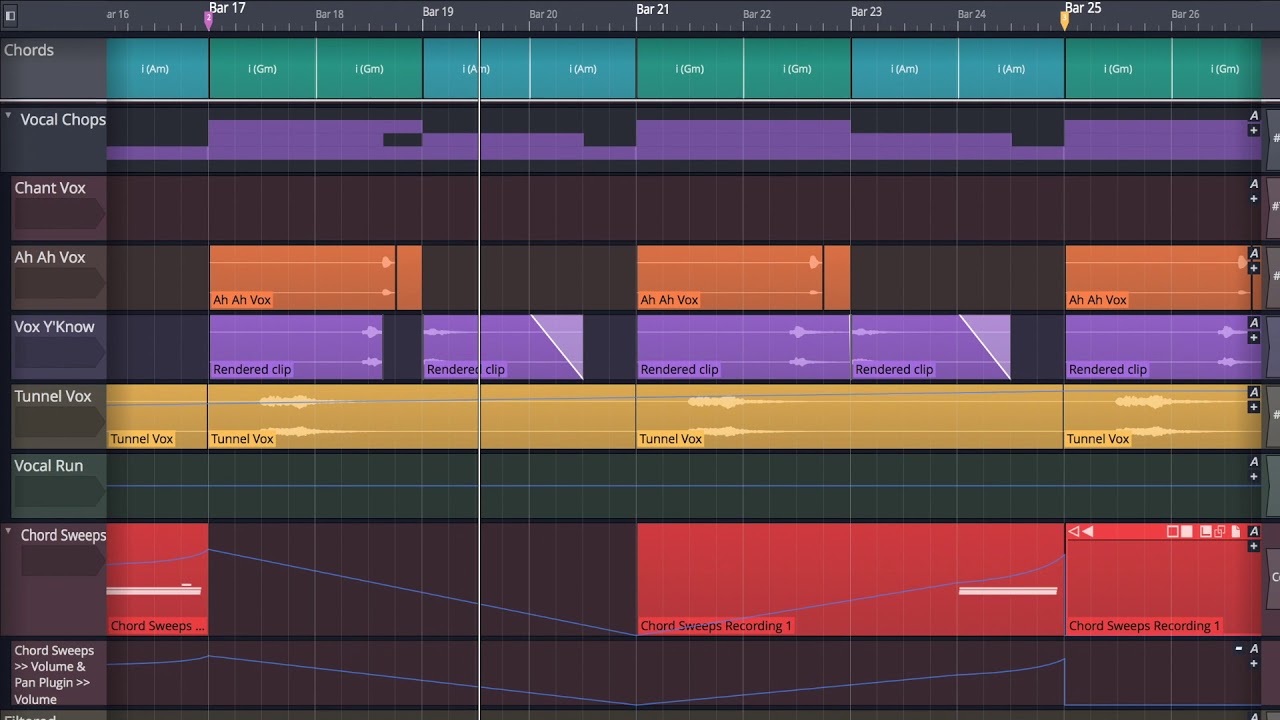The width and height of the screenshot is (1280, 720).
Task: Select the Chords track header
Action: [53, 67]
